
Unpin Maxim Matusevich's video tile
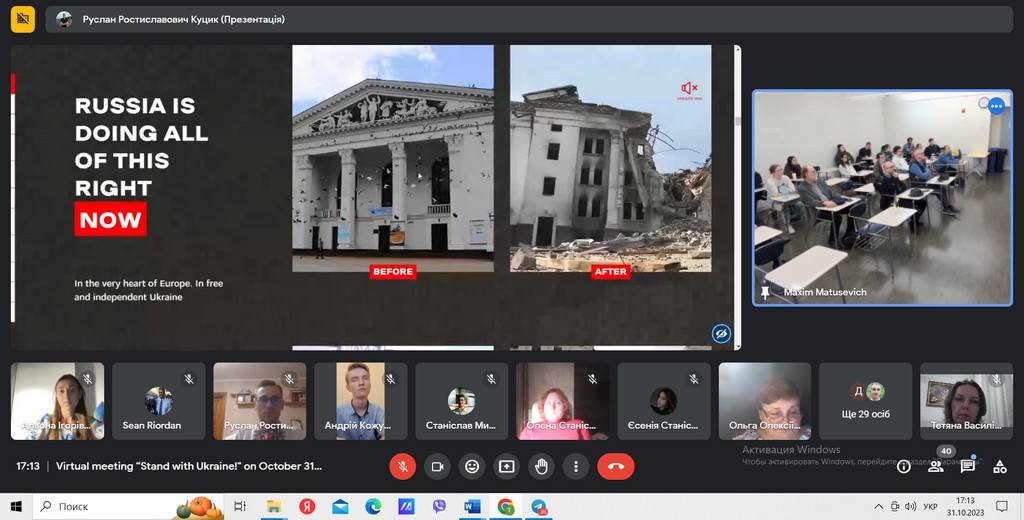coord(766,292)
